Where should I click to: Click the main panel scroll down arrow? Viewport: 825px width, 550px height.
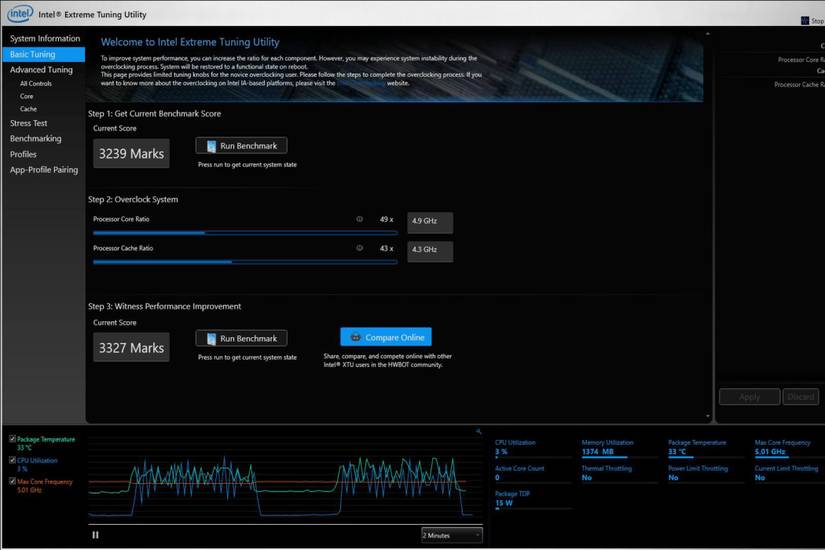[708, 416]
